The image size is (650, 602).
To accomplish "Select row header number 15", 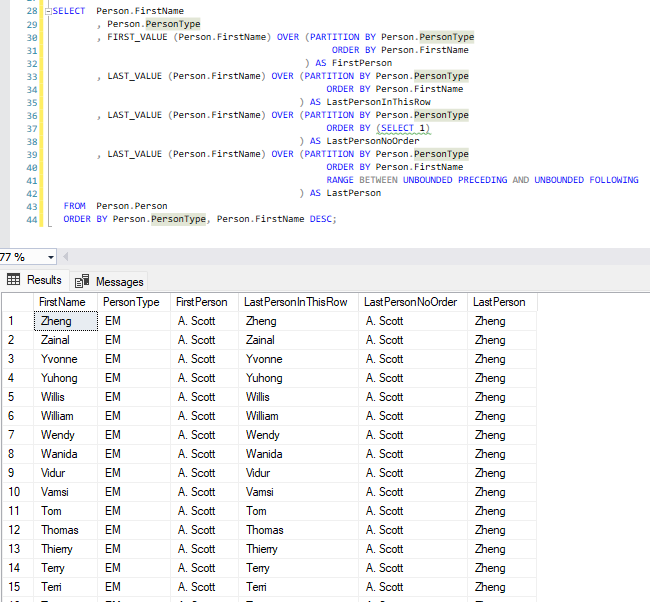I will [18, 587].
